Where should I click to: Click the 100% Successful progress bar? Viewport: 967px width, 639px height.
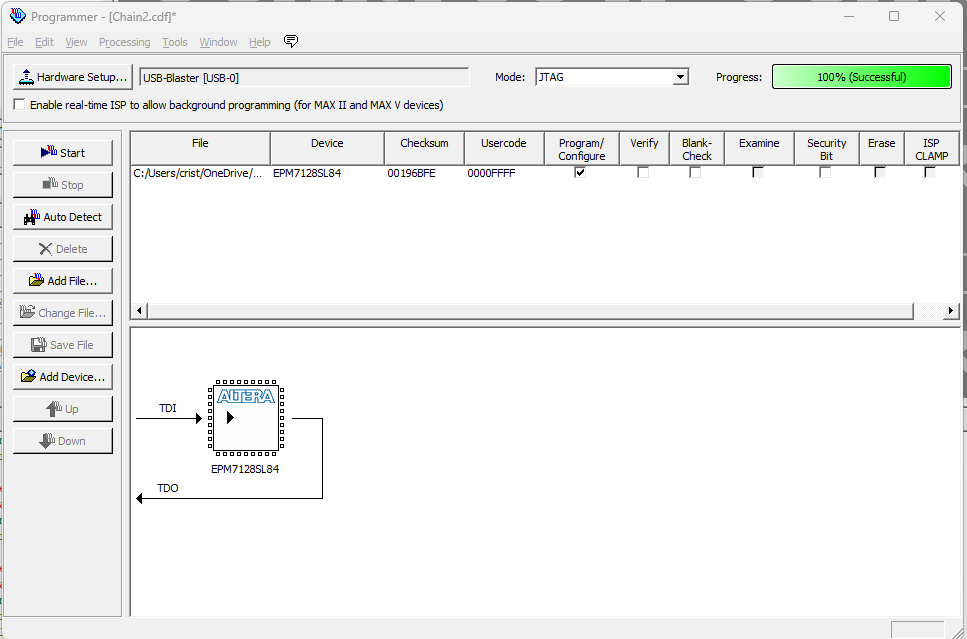click(861, 77)
